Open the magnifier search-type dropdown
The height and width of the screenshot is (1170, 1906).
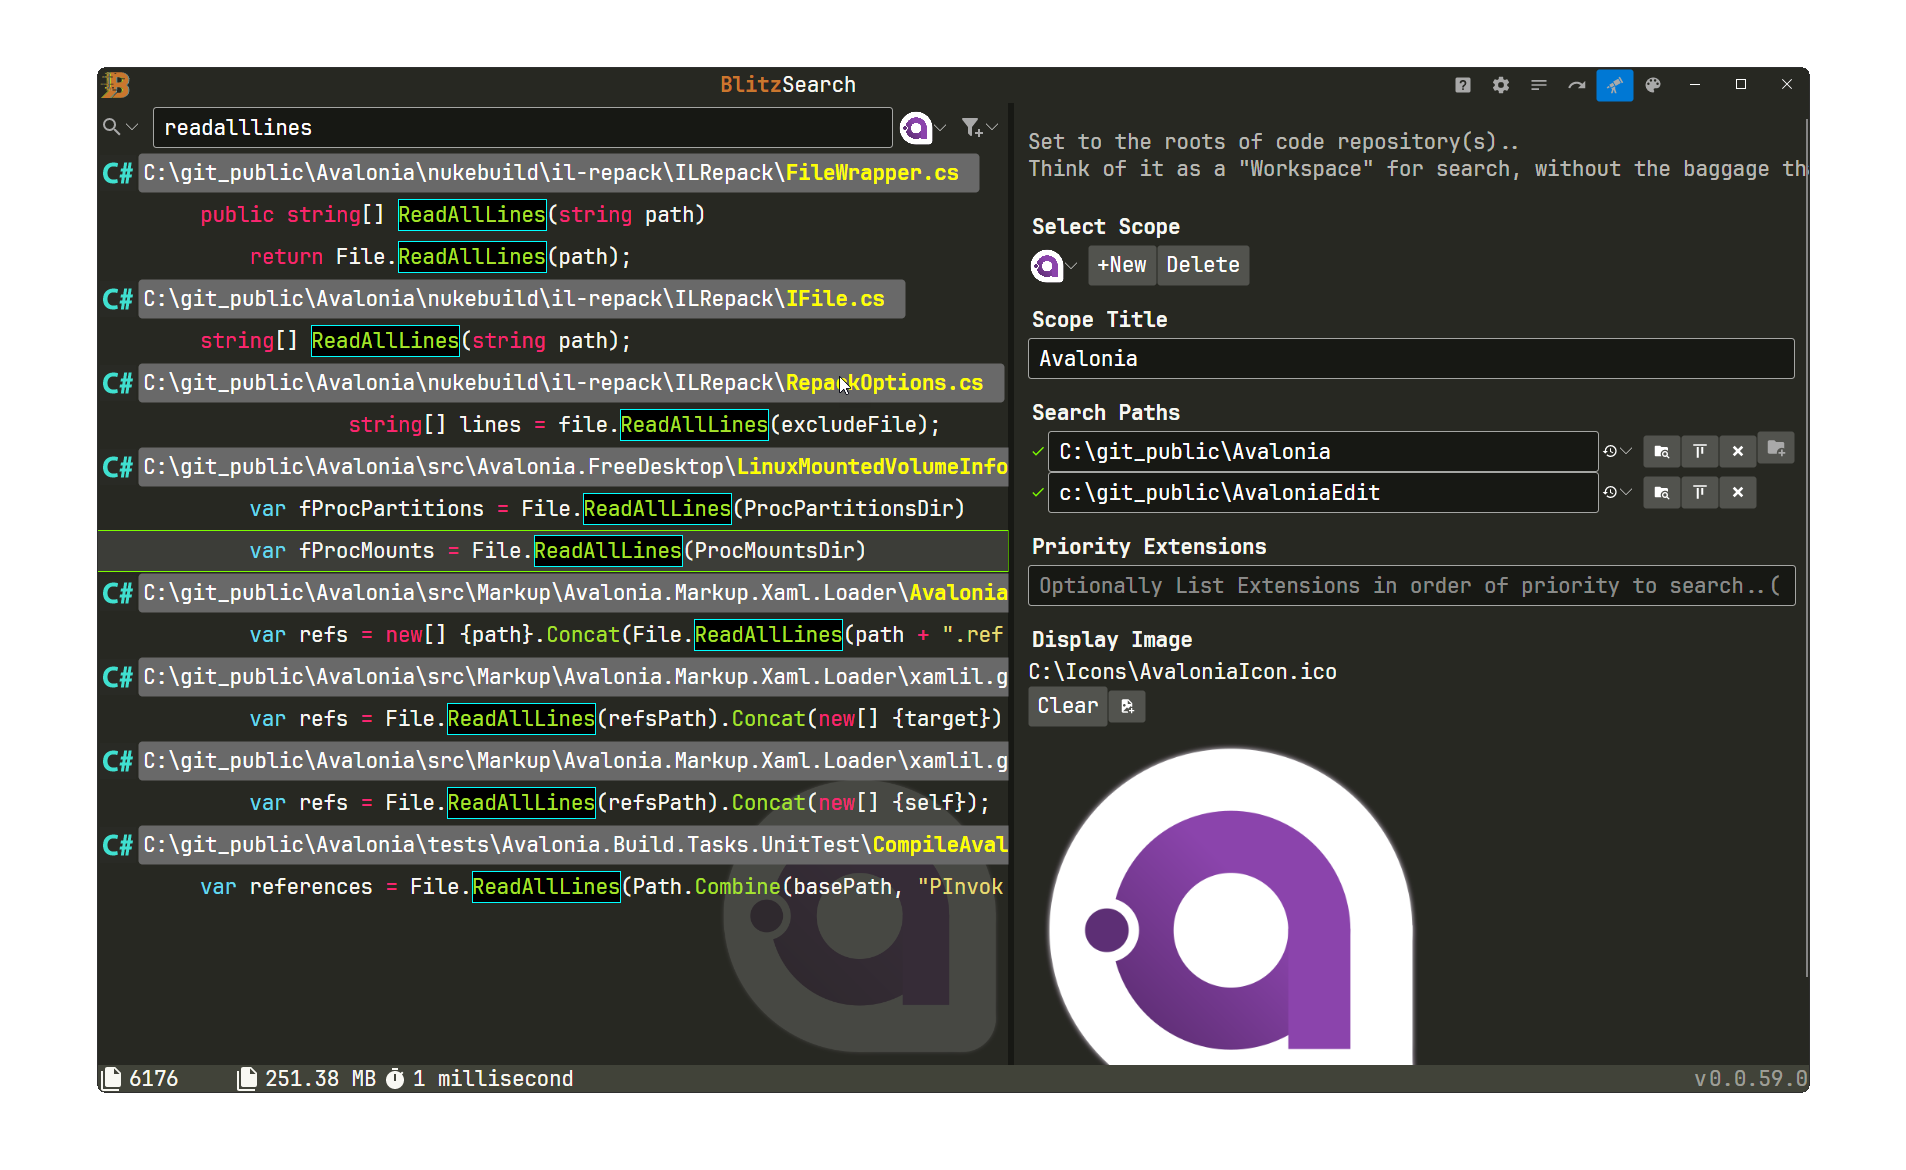(120, 127)
